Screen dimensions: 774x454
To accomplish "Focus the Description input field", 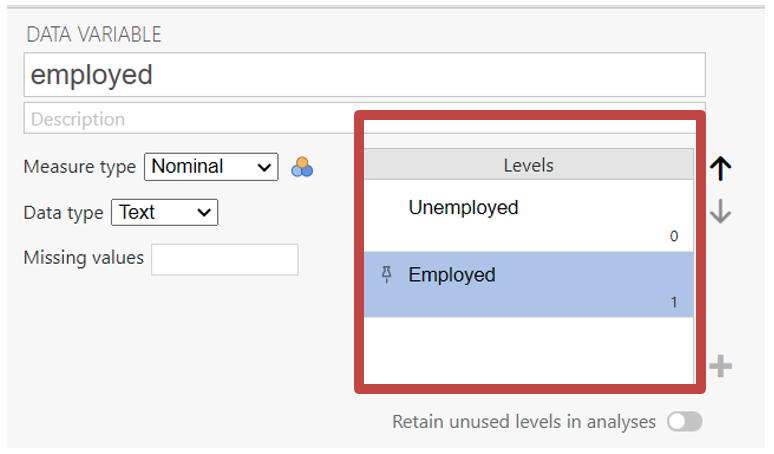I will coord(190,119).
